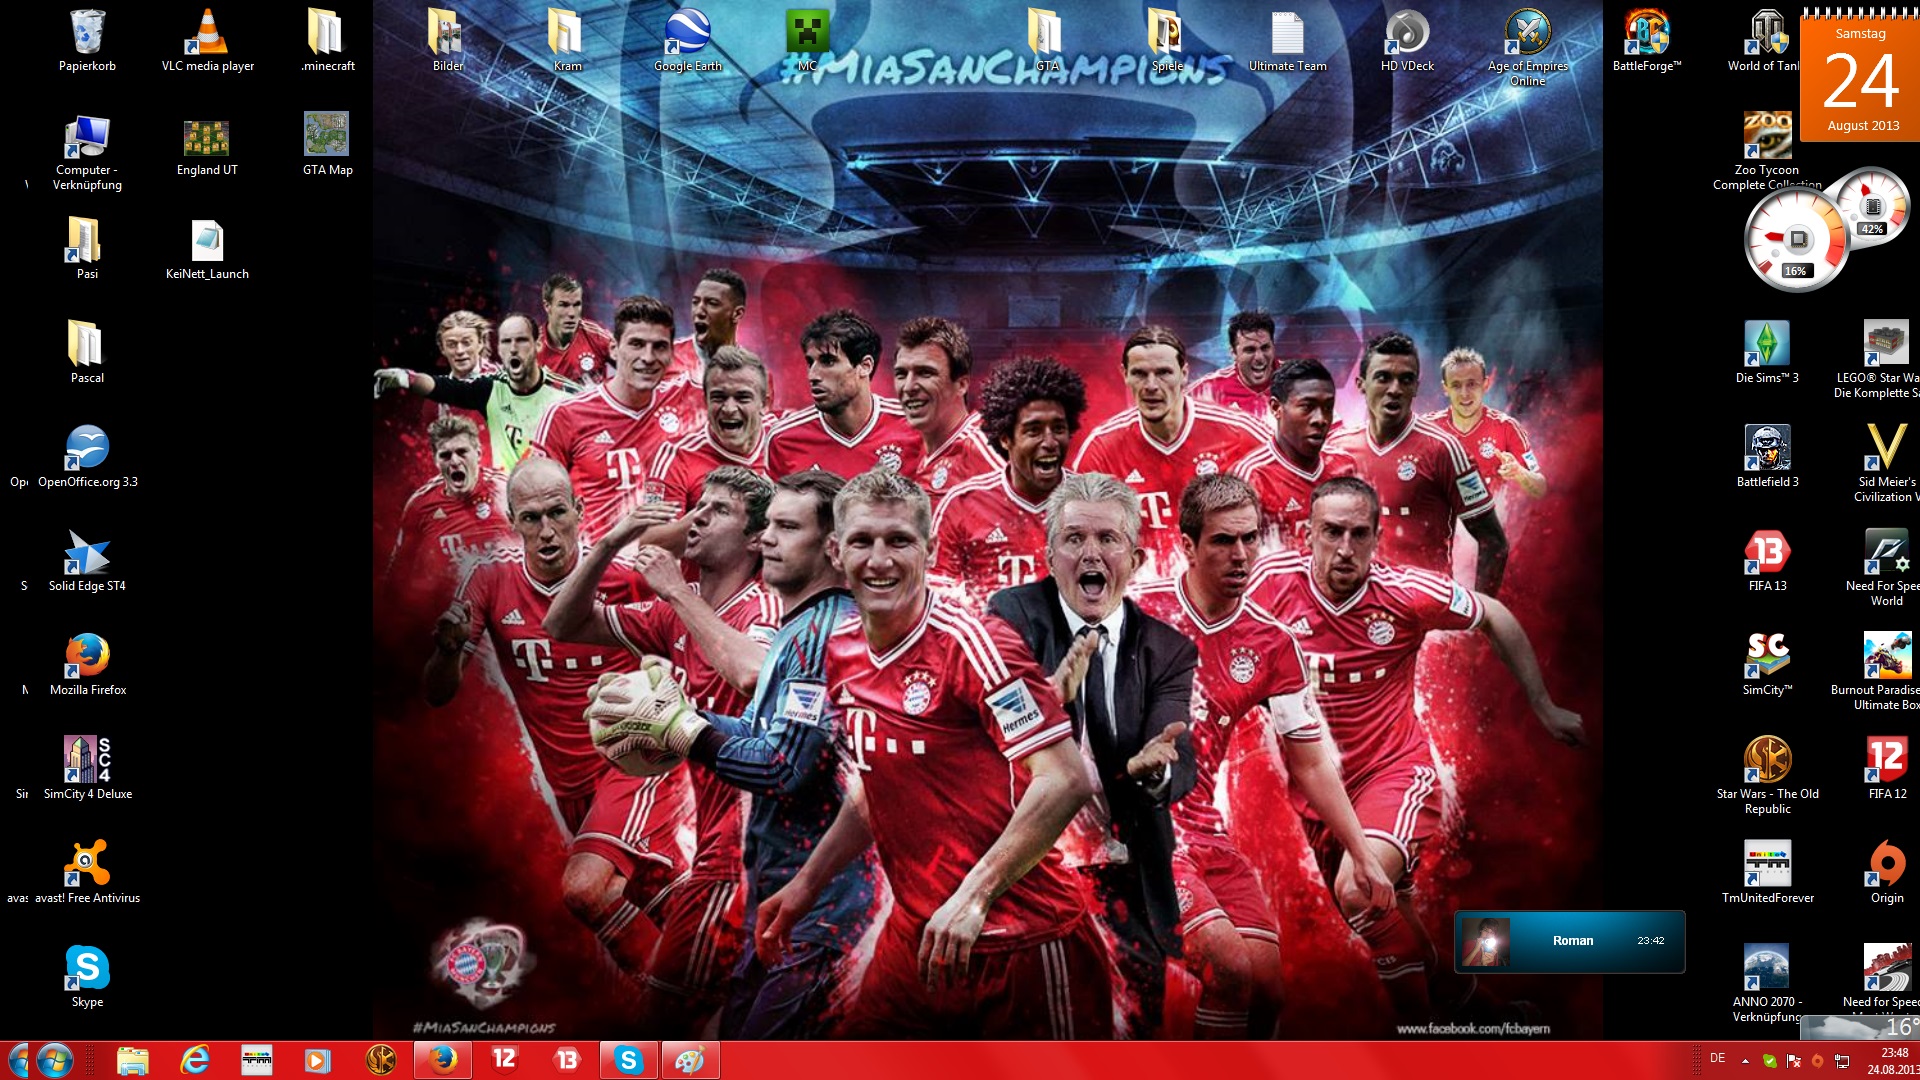
Task: Switch to Firefox in taskbar
Action: coord(443,1060)
